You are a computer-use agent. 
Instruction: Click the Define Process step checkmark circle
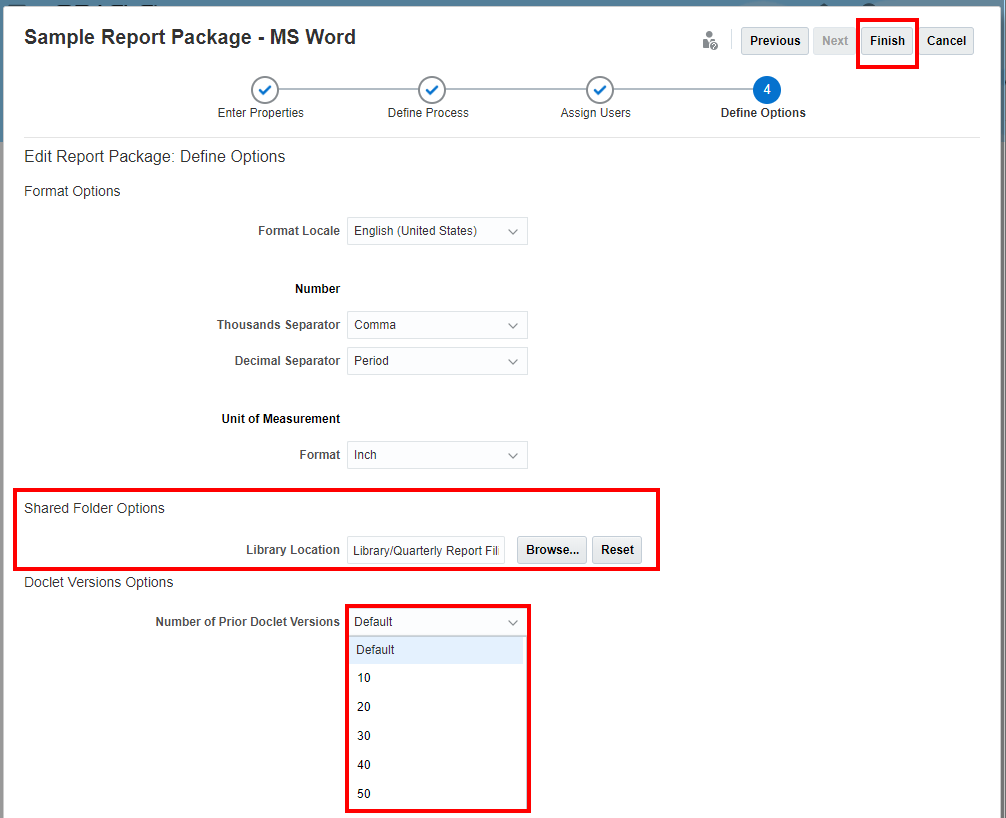[x=431, y=90]
